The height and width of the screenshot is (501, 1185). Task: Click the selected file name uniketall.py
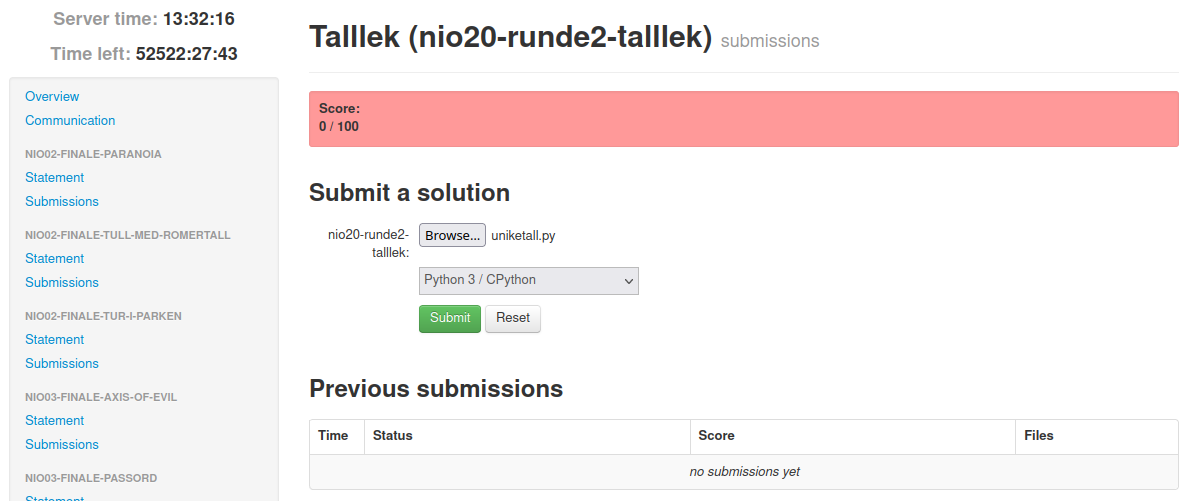pyautogui.click(x=523, y=236)
